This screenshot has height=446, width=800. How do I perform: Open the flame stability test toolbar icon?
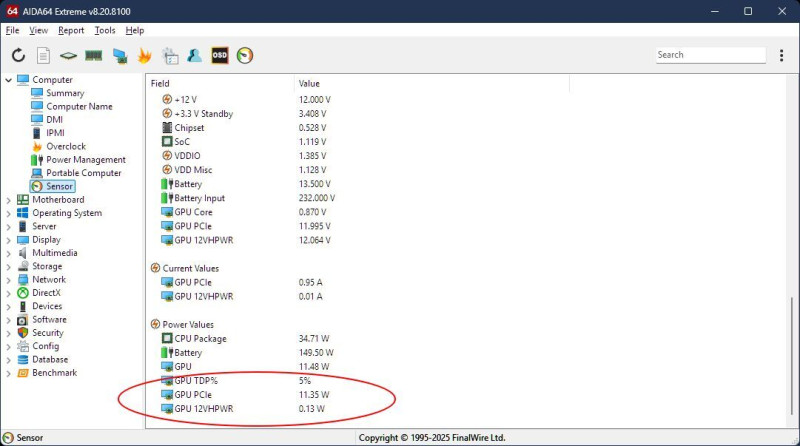point(144,55)
